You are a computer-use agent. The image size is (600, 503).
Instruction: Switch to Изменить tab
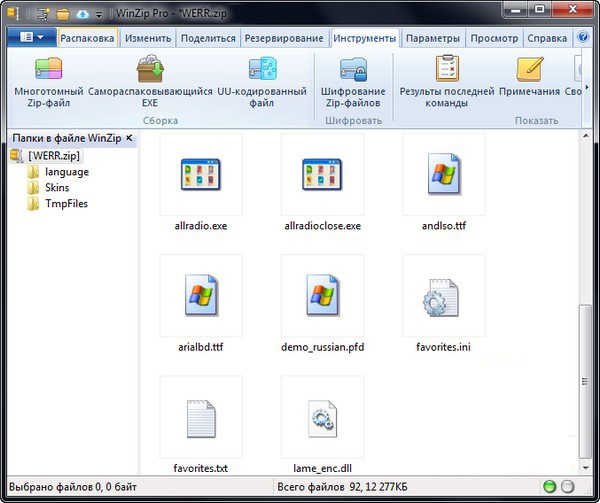click(148, 38)
